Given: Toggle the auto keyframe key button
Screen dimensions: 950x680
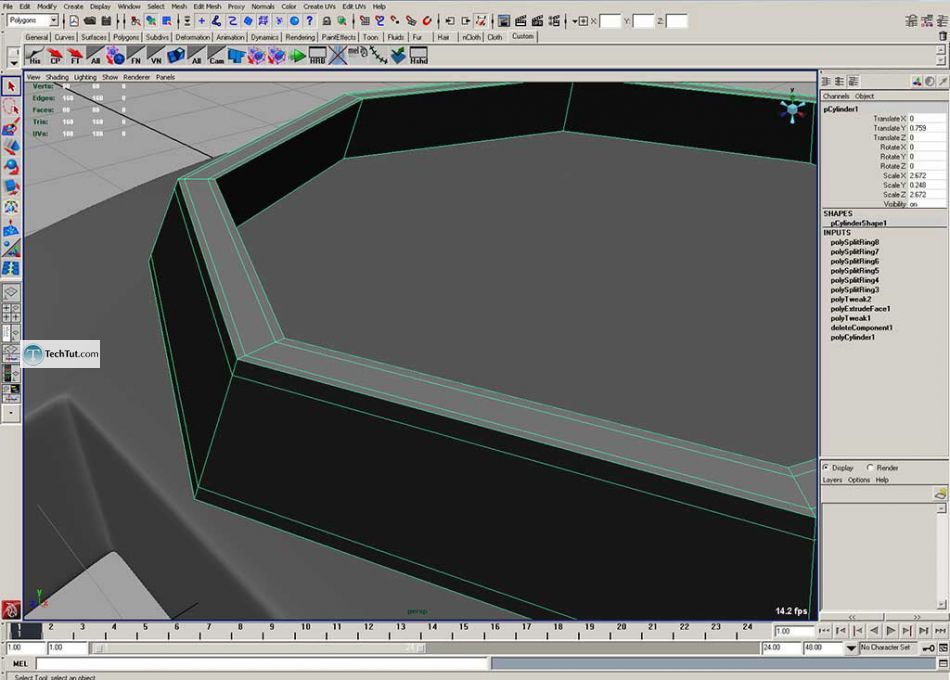Looking at the screenshot, I should 929,648.
